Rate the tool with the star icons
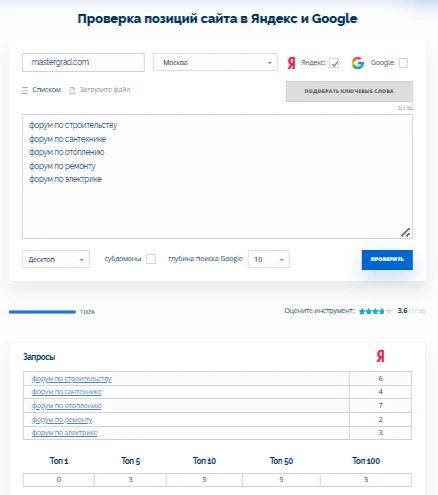This screenshot has height=495, width=438. [x=375, y=311]
